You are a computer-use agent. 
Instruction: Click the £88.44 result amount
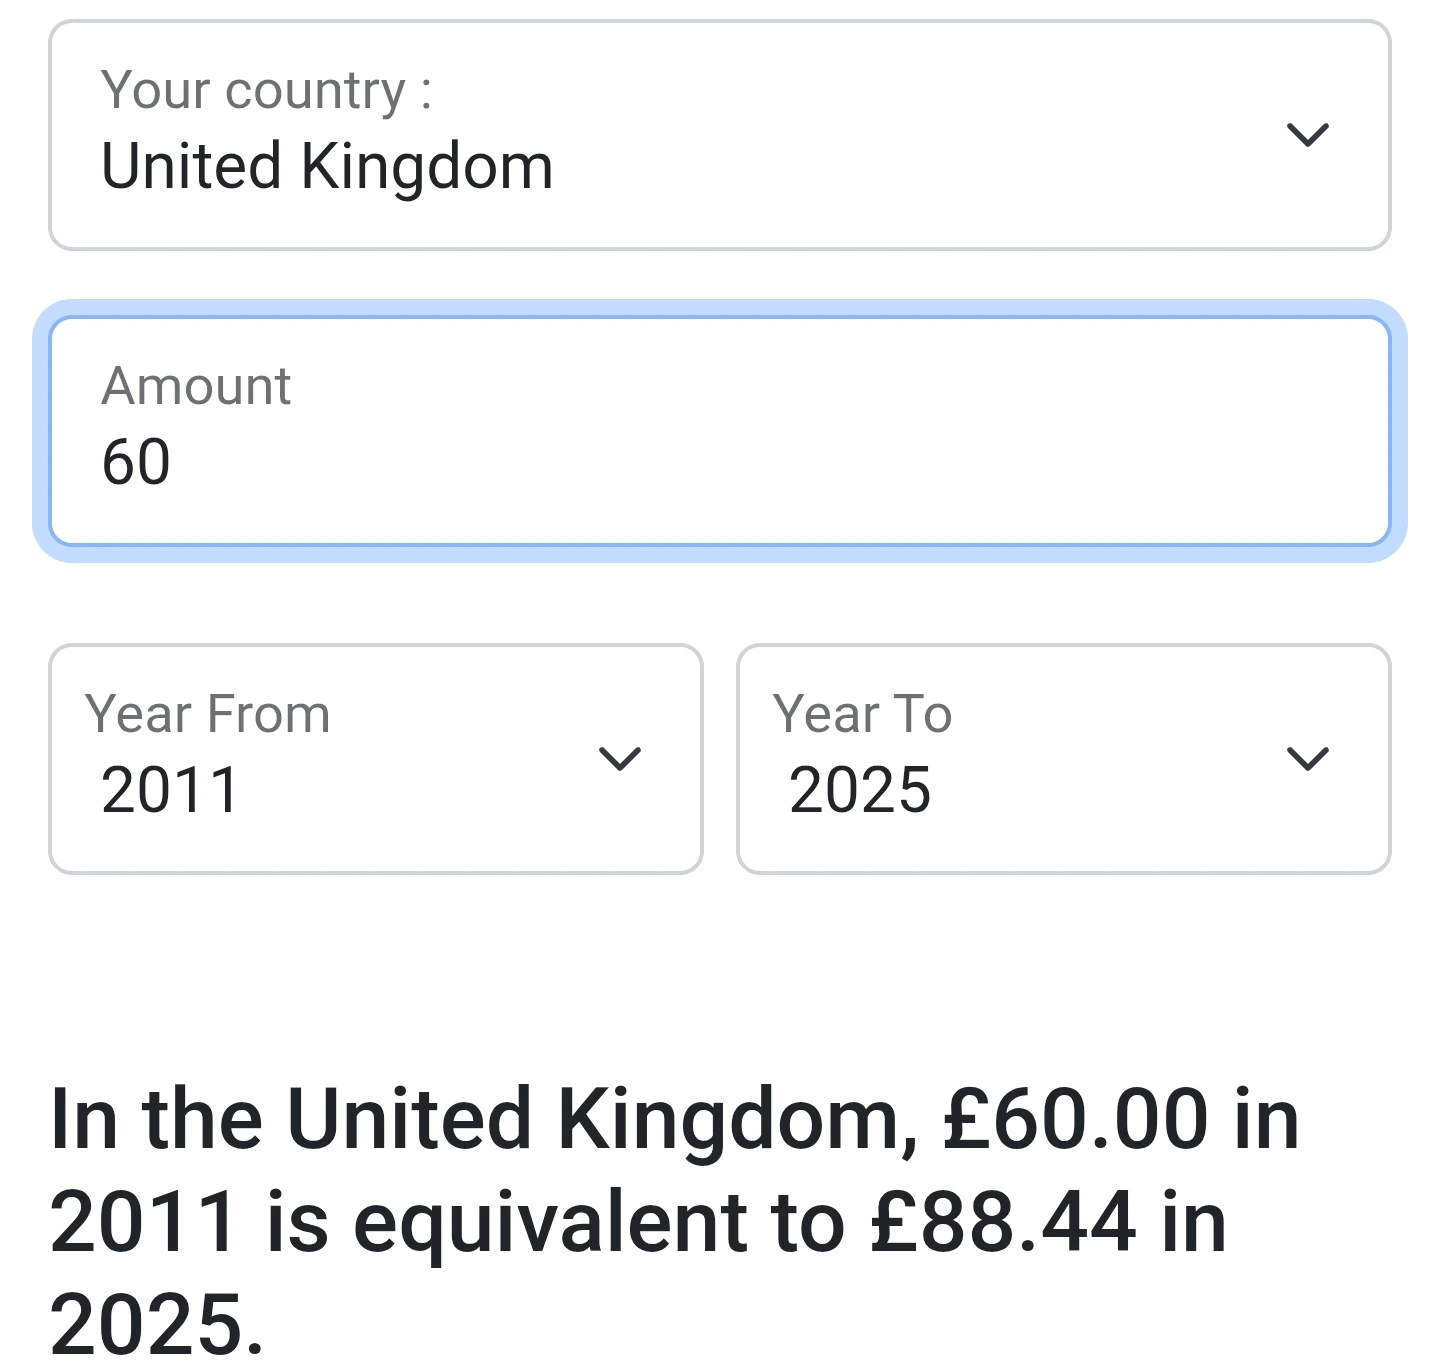click(x=1003, y=1222)
